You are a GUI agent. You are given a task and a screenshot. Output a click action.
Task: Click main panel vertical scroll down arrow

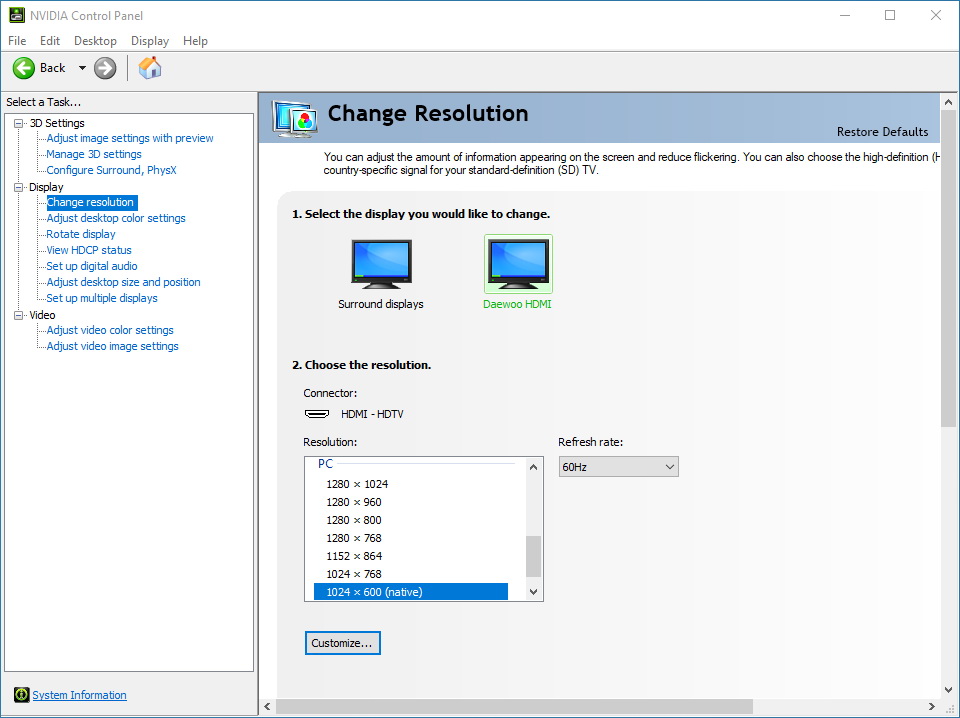[x=948, y=690]
